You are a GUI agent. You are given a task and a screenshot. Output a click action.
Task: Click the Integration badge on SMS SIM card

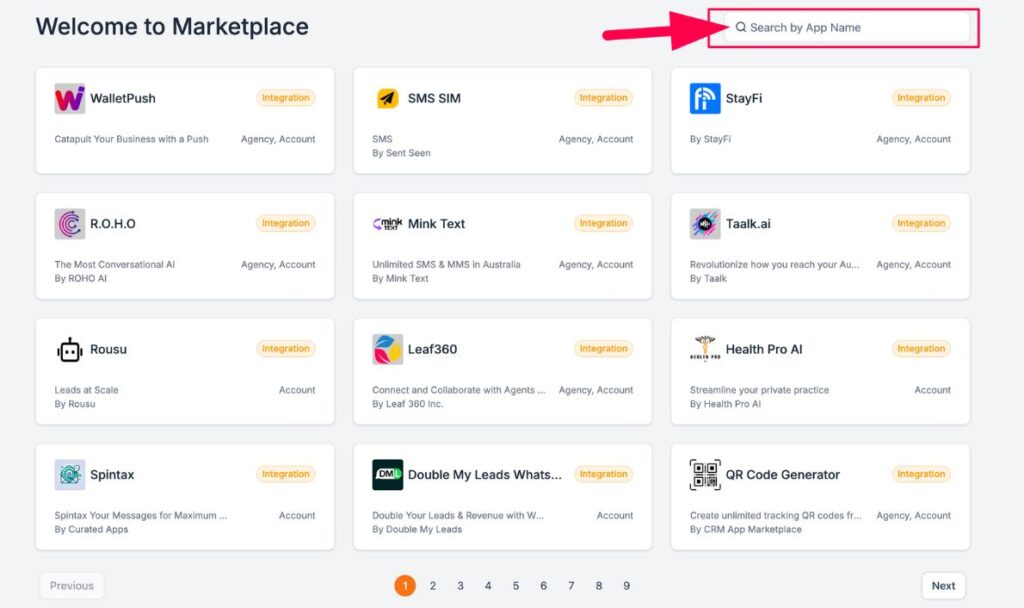(x=603, y=98)
